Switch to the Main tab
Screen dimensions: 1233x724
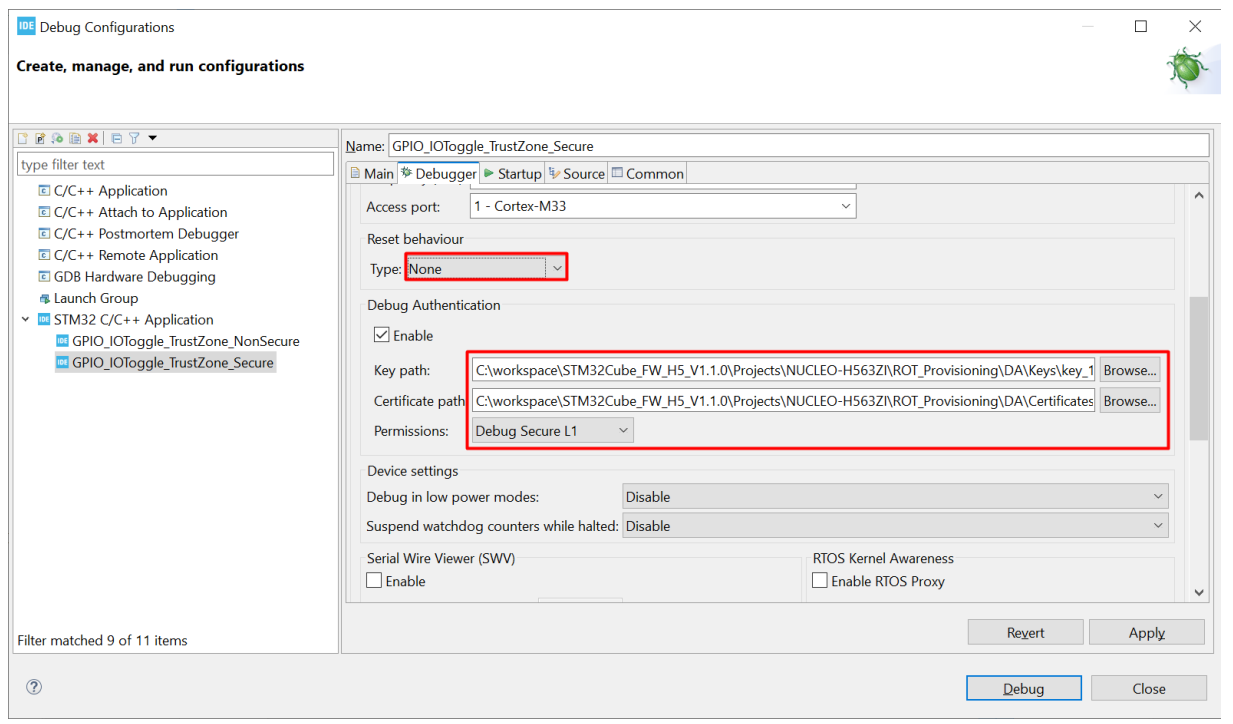point(372,173)
